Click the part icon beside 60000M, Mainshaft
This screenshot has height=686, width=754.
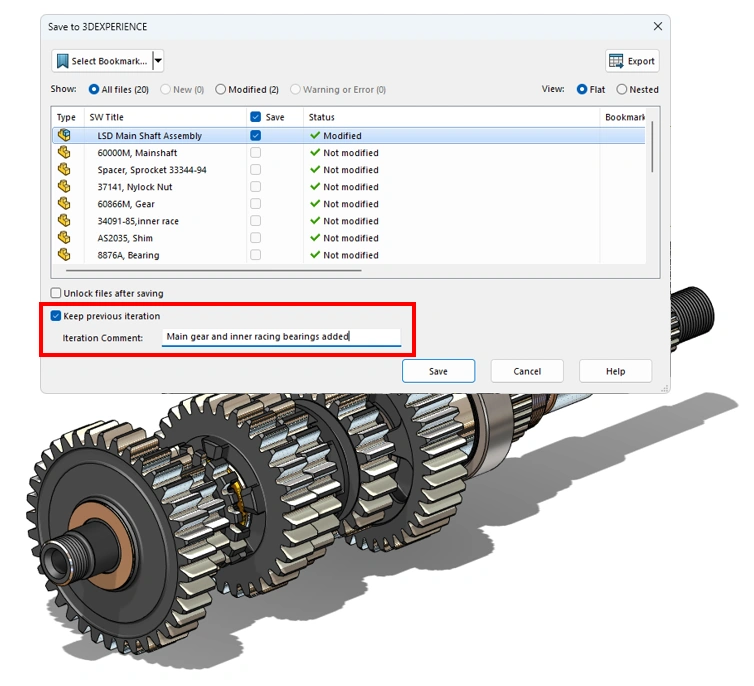[x=64, y=152]
